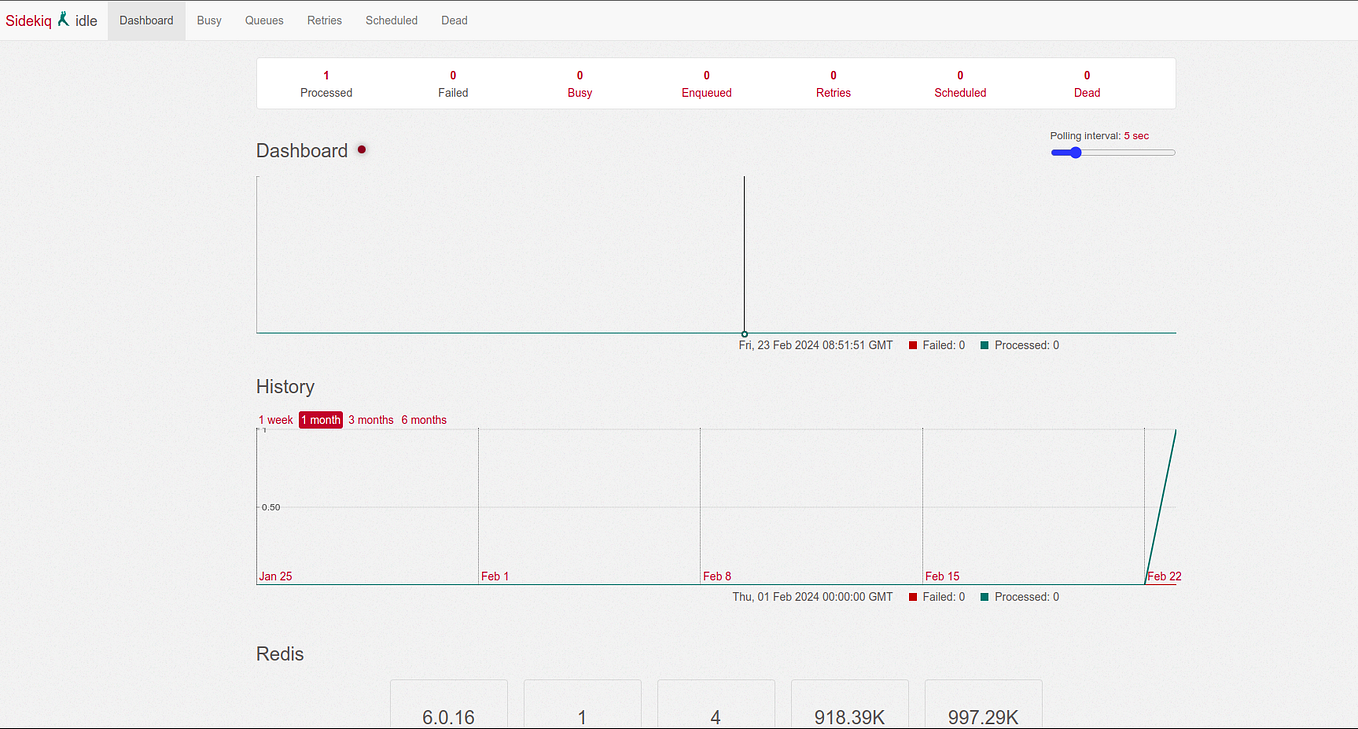Select the 1 week history range
The width and height of the screenshot is (1358, 729).
(x=276, y=419)
